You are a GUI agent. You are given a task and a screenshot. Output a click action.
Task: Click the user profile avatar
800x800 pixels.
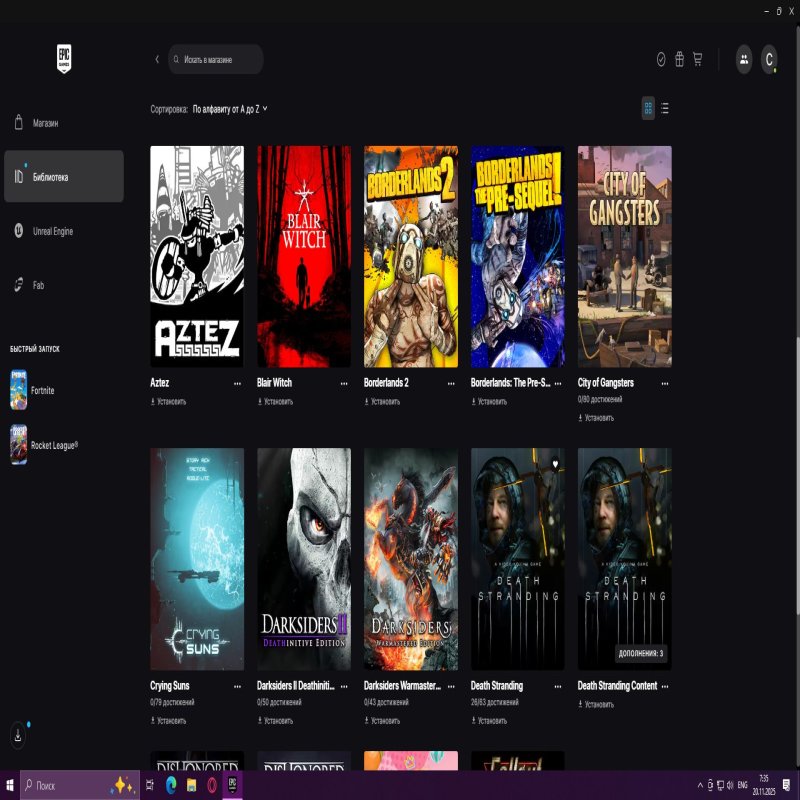(x=769, y=59)
